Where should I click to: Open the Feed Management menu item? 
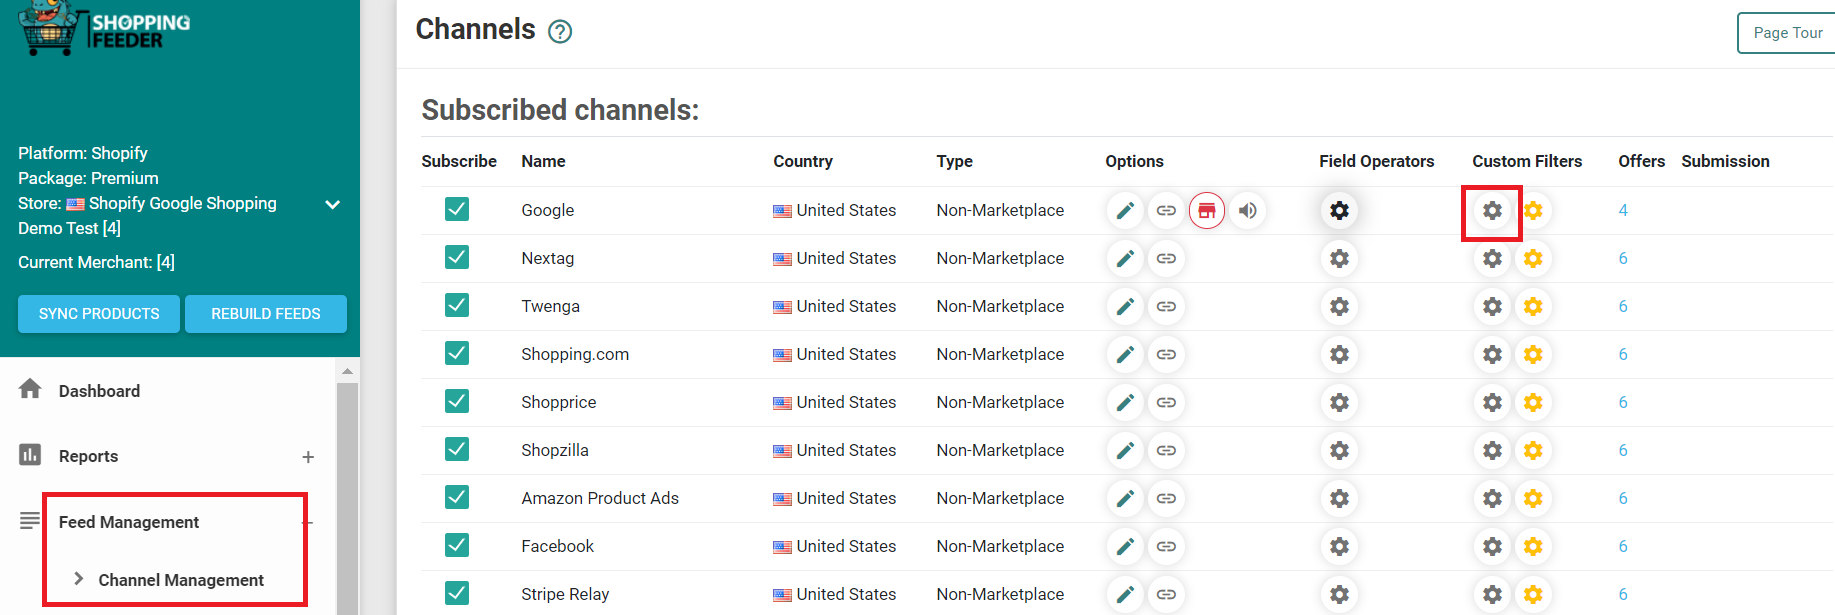pos(129,522)
